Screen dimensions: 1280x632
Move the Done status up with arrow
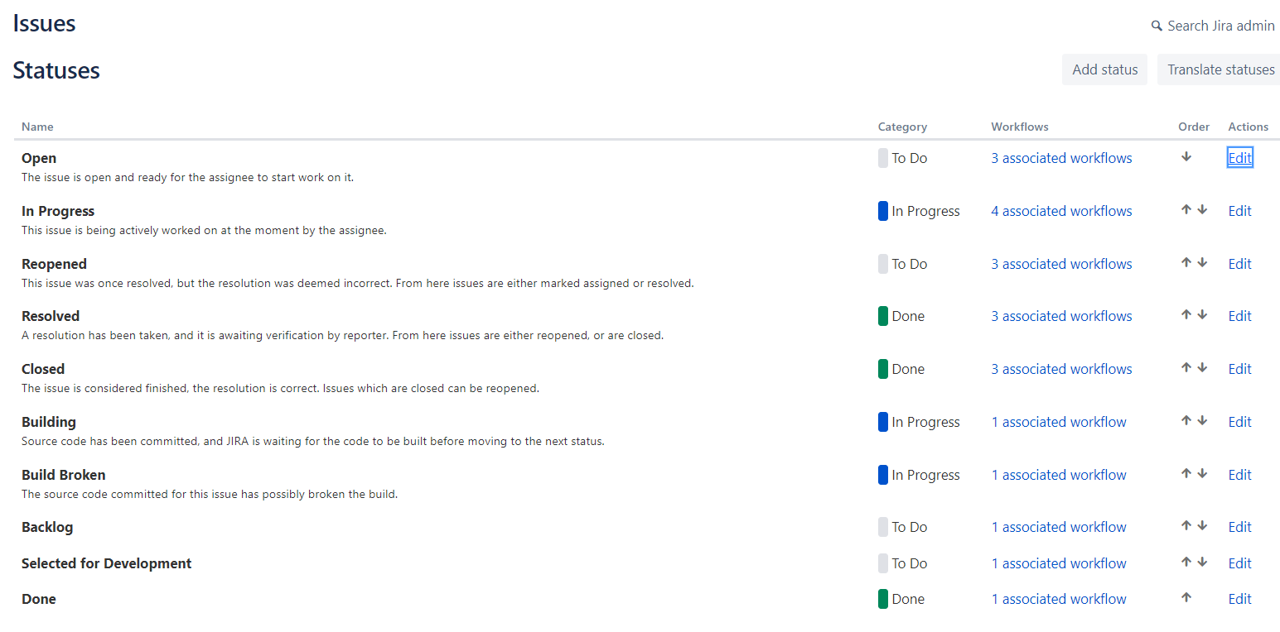(x=1185, y=598)
